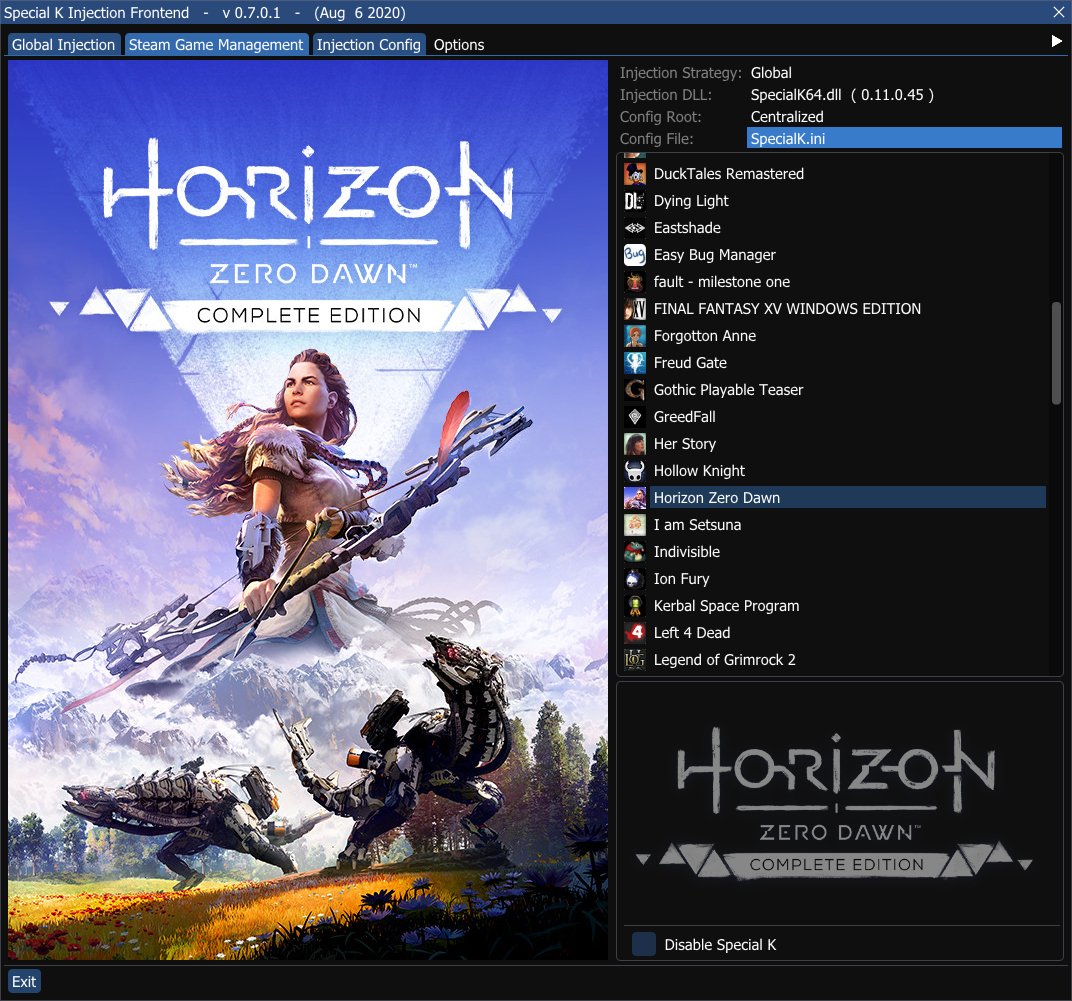Go to the Options tab

tap(459, 44)
